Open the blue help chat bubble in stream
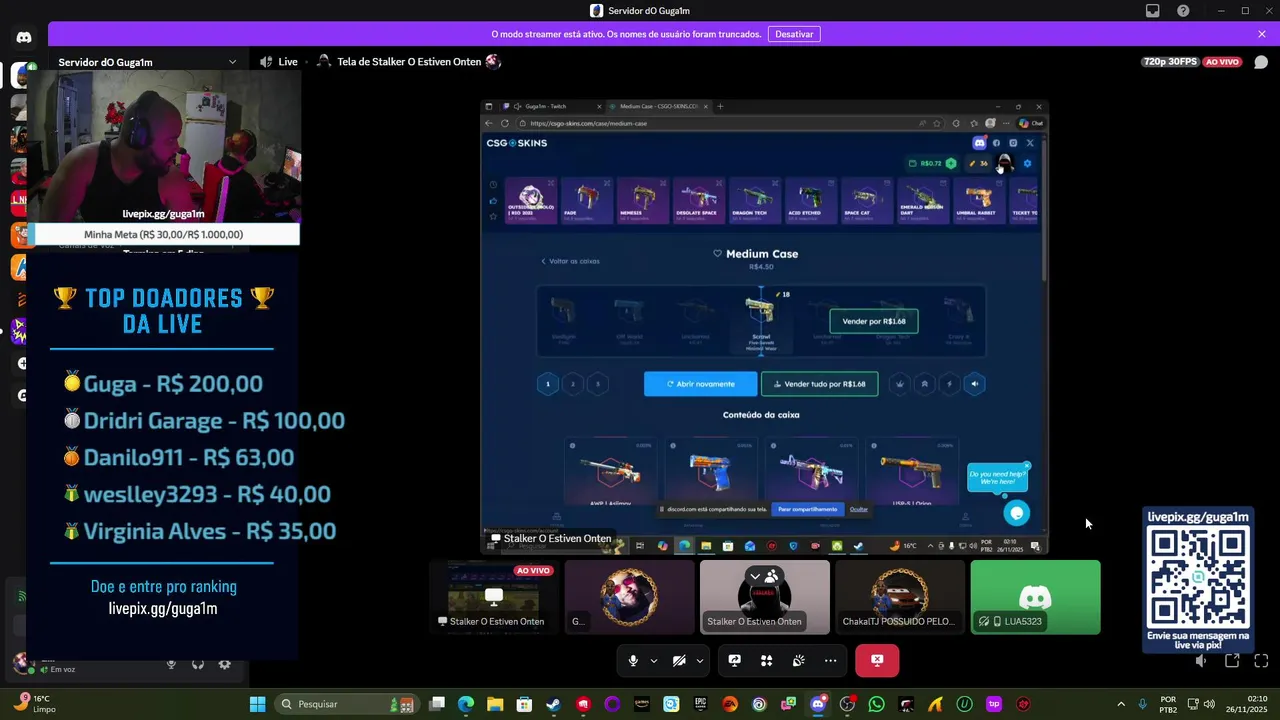The height and width of the screenshot is (720, 1280). click(x=1016, y=513)
